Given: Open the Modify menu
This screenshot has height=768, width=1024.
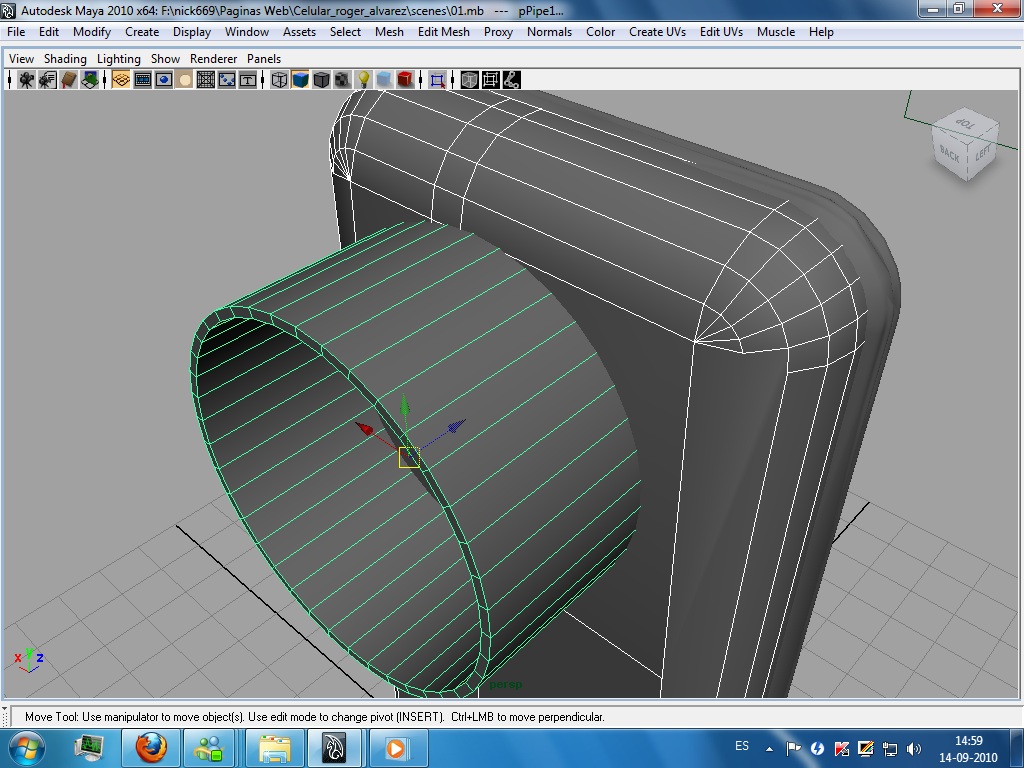Looking at the screenshot, I should point(92,31).
